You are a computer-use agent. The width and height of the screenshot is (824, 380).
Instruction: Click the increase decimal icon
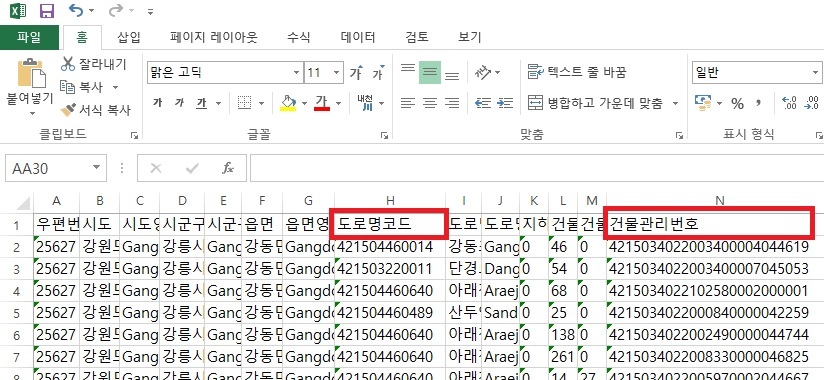(789, 103)
